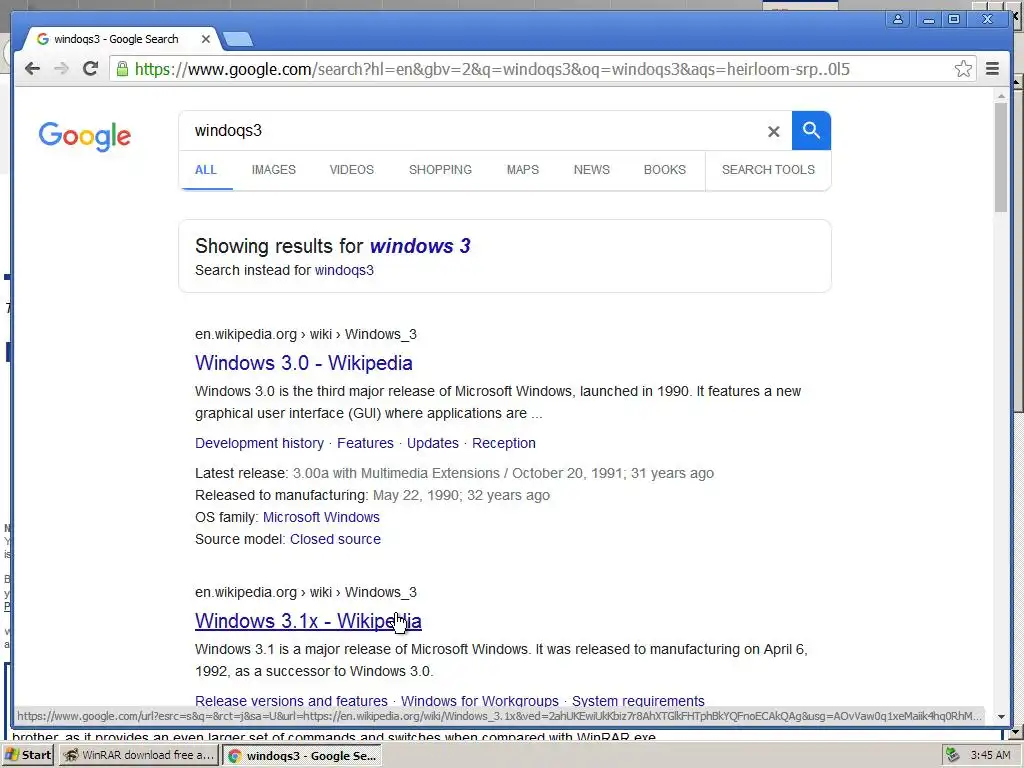Switch to the MAPS results tab
Image resolution: width=1024 pixels, height=768 pixels.
pyautogui.click(x=522, y=170)
